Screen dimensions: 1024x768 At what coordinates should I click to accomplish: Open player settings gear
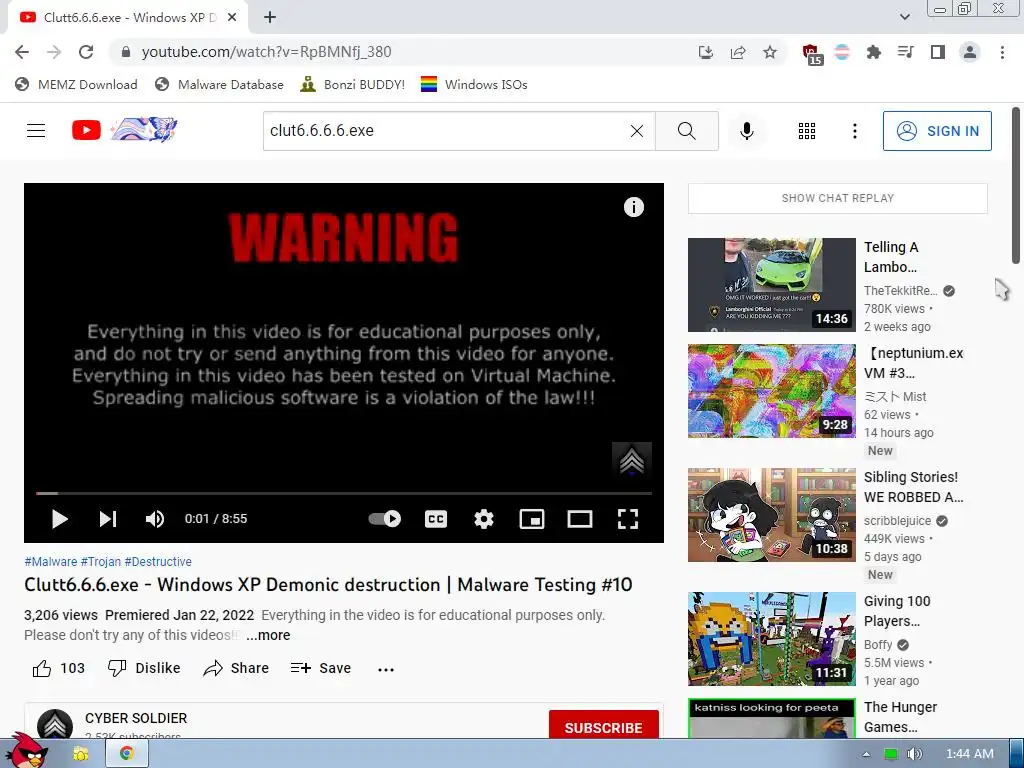point(484,519)
